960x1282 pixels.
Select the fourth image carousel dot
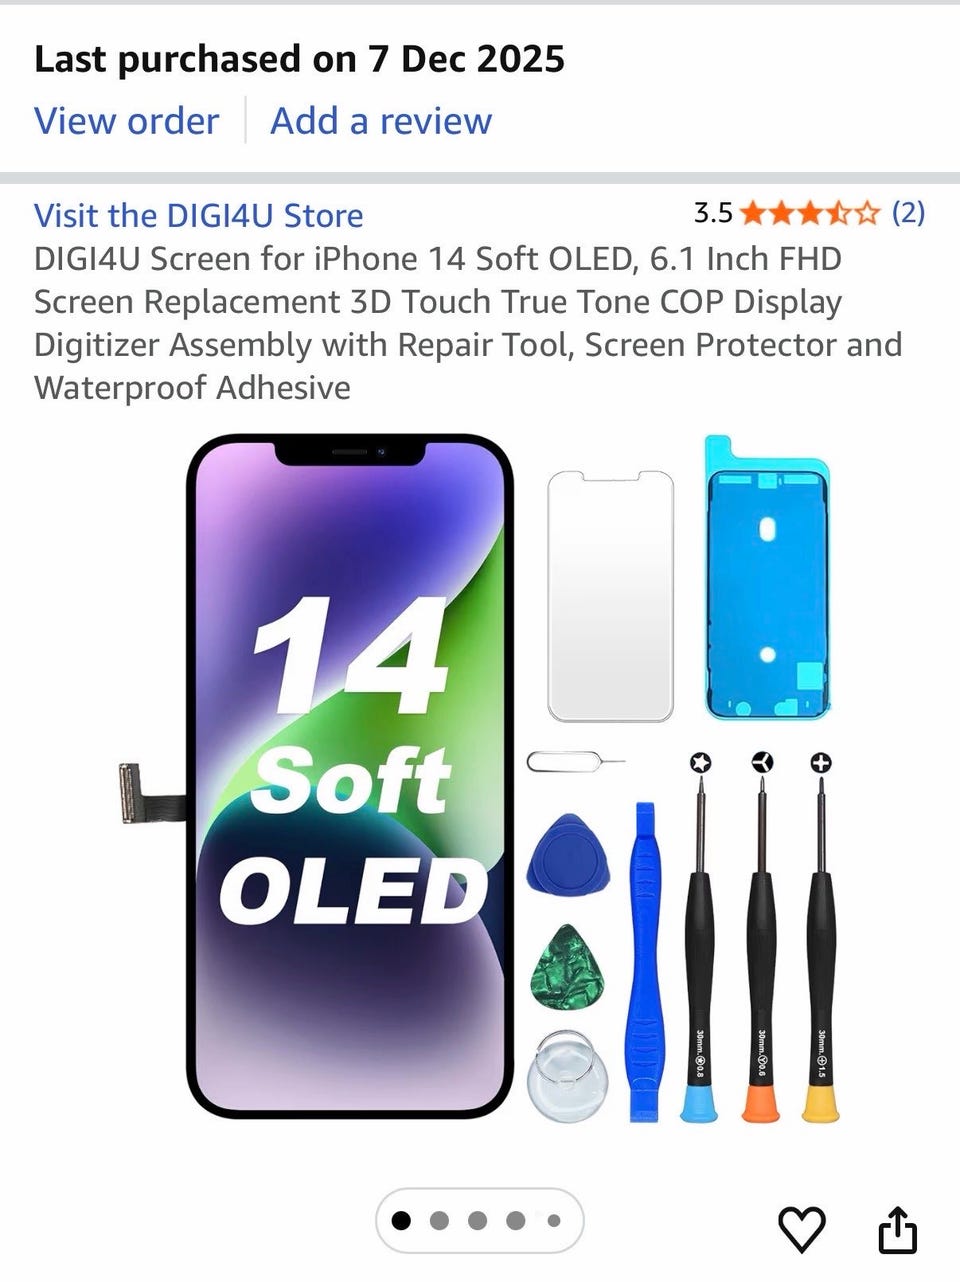(x=515, y=1220)
